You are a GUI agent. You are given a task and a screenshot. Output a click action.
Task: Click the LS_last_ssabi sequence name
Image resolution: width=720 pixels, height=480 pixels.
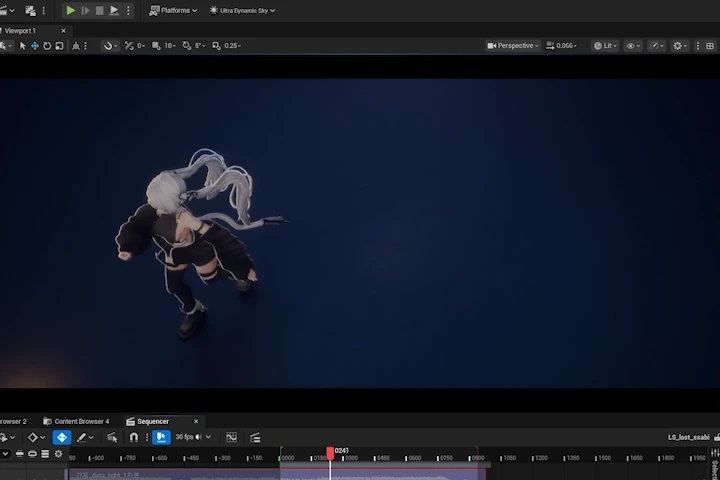click(688, 437)
